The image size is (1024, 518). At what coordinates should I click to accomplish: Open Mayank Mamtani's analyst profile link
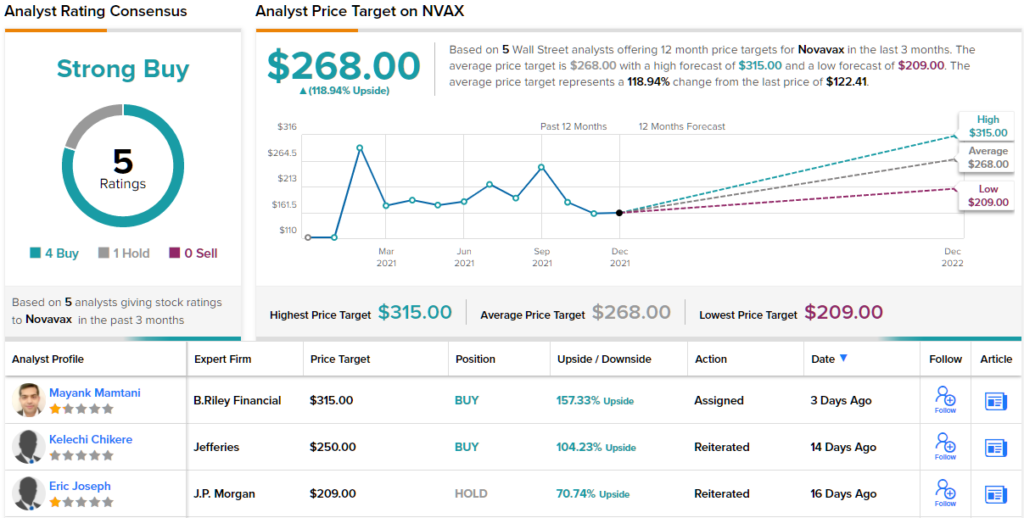pos(95,393)
